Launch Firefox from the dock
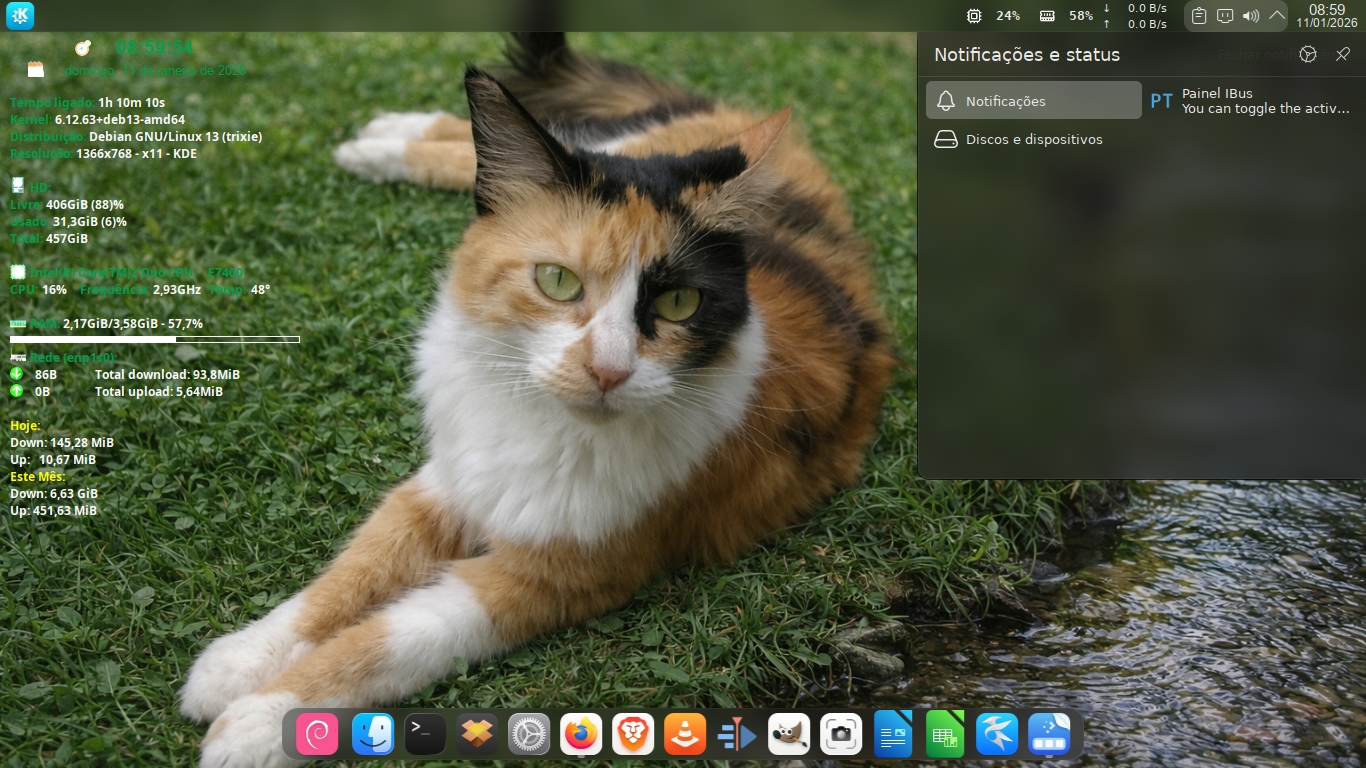This screenshot has height=768, width=1366. click(581, 735)
